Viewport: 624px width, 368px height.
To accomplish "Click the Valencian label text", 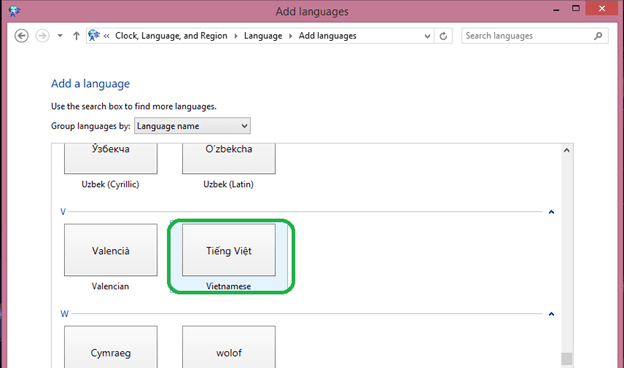I will click(x=110, y=286).
